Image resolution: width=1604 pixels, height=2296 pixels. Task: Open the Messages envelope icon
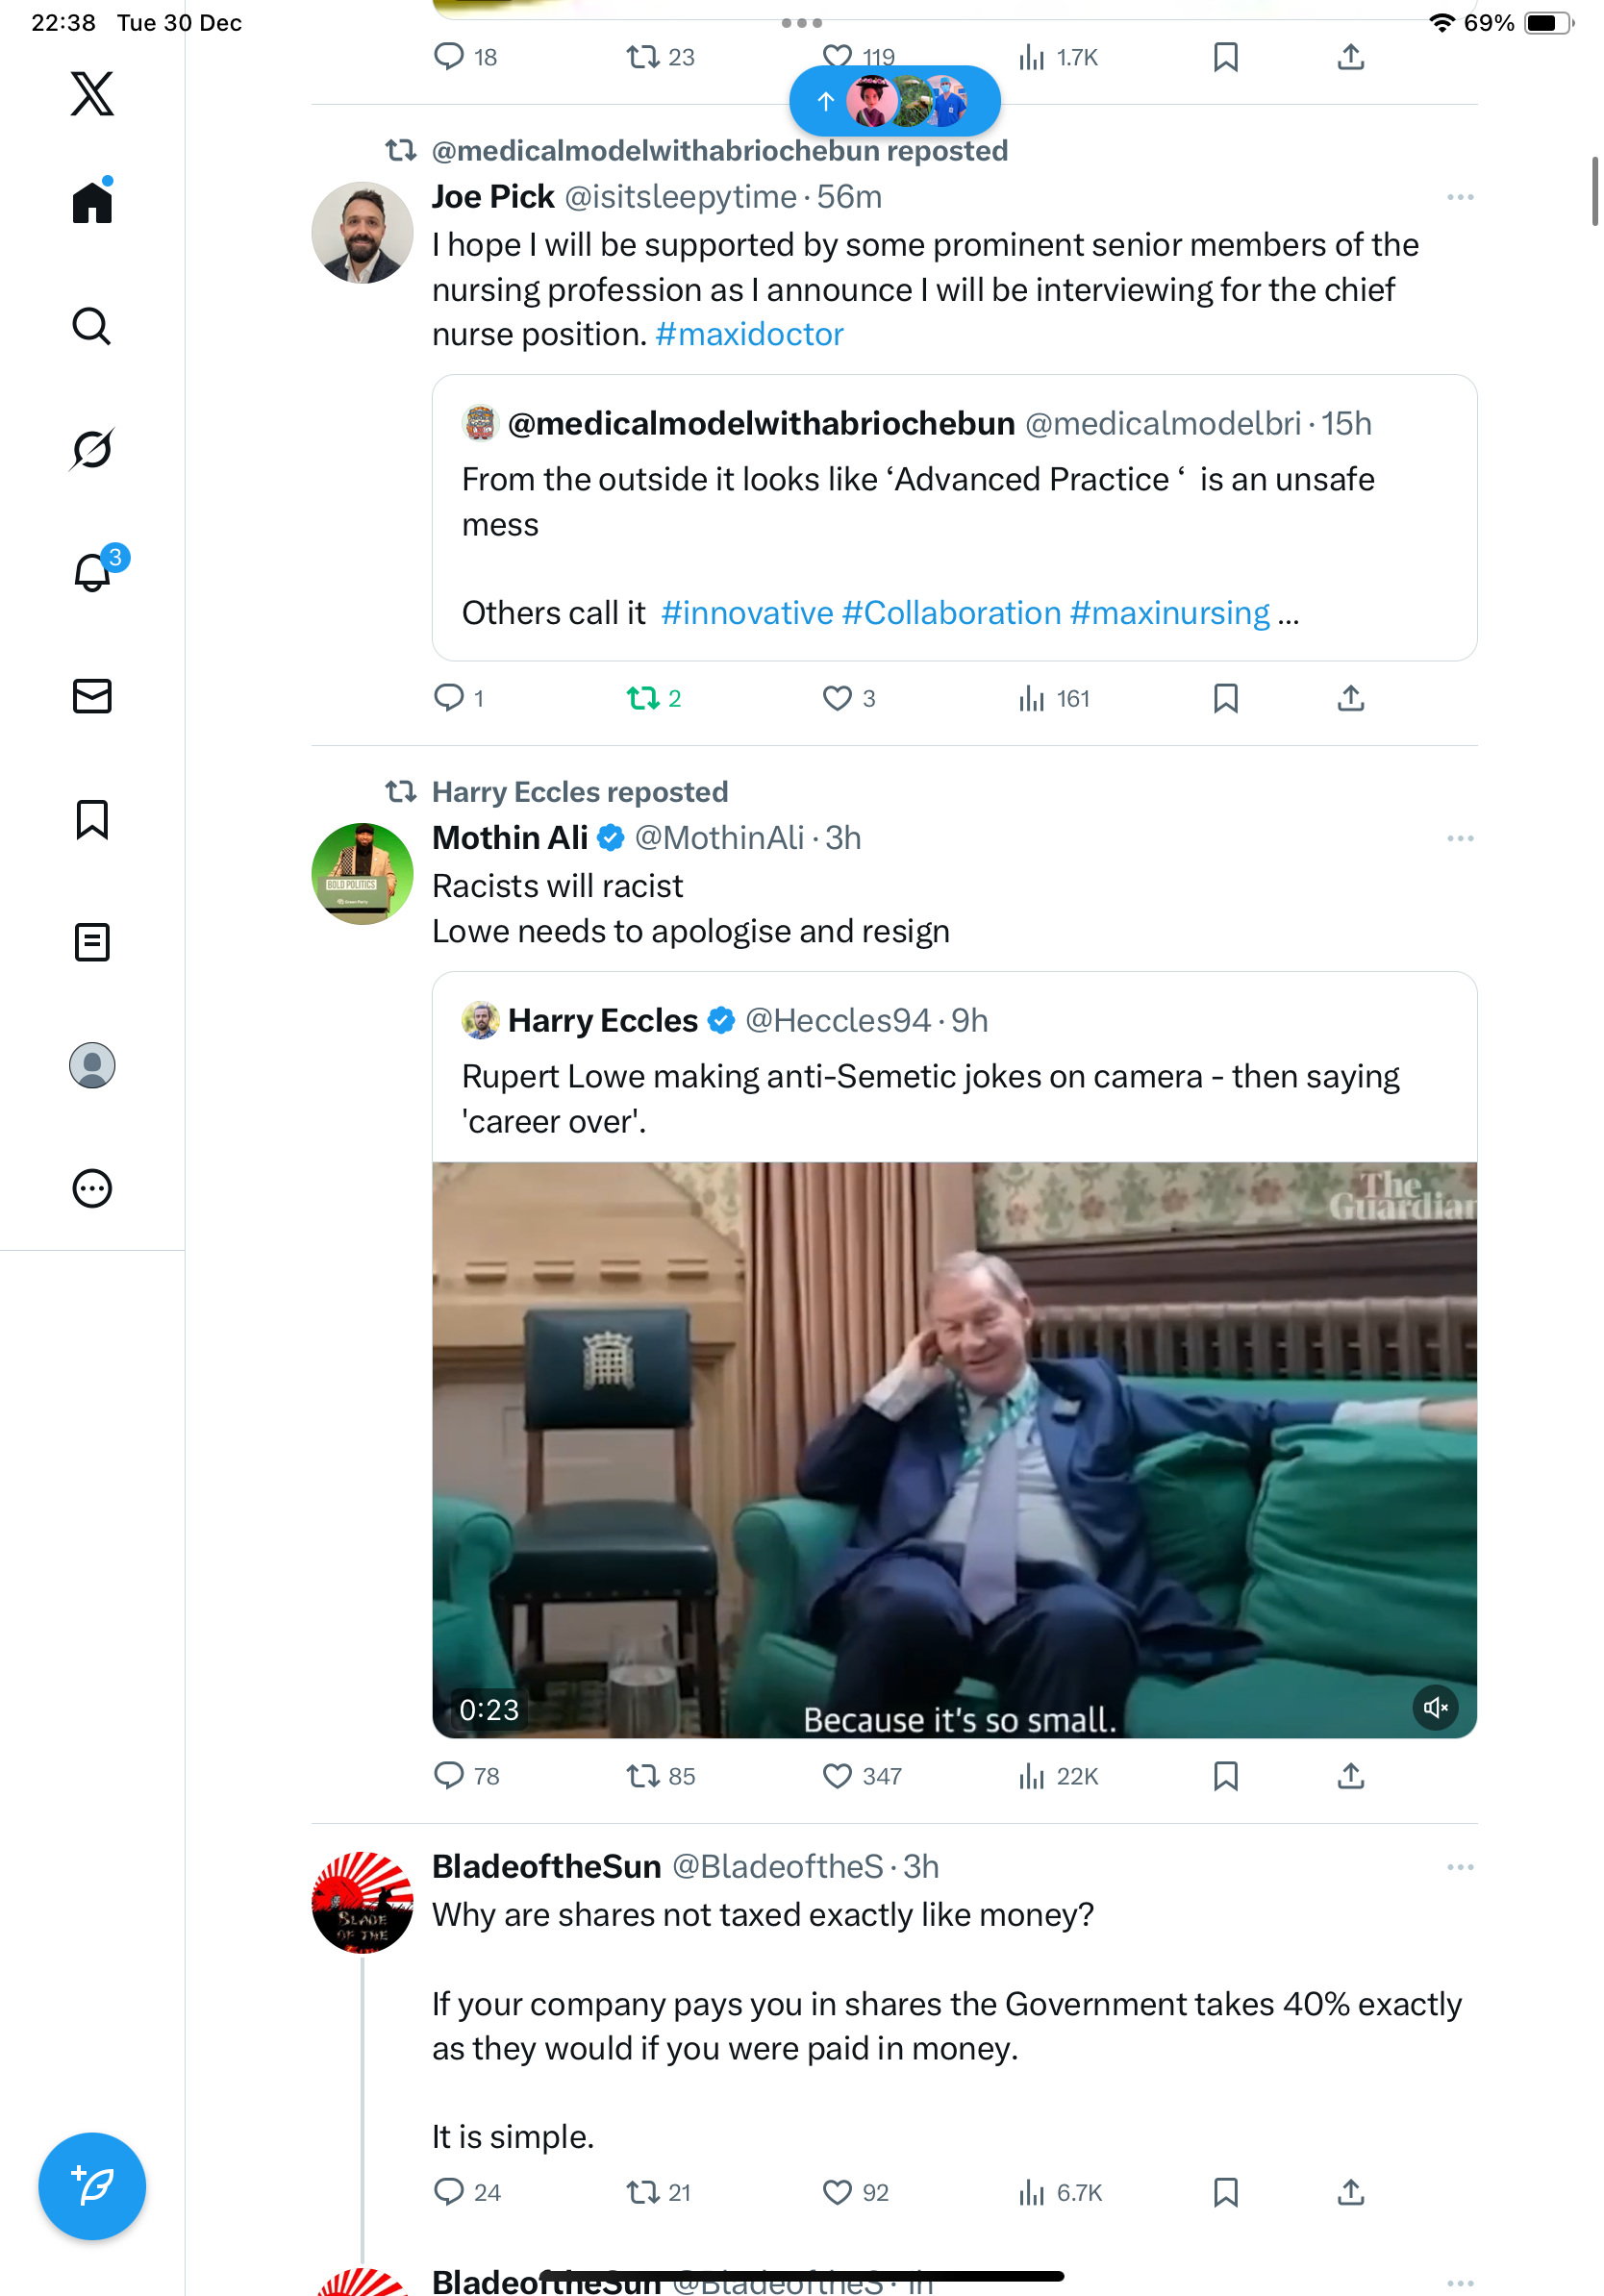[92, 696]
